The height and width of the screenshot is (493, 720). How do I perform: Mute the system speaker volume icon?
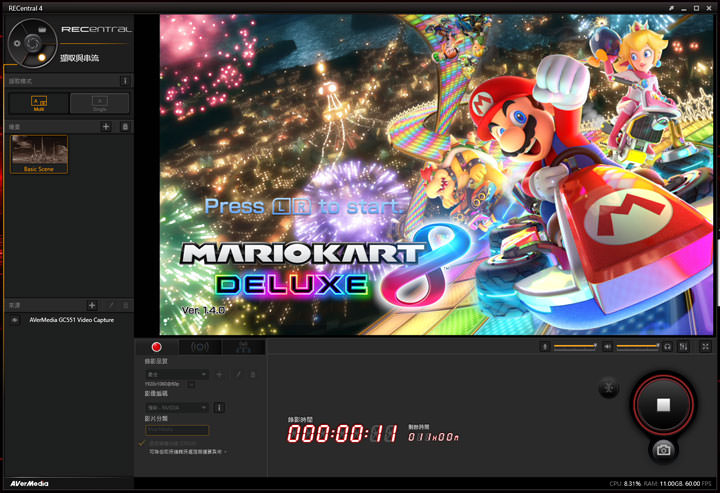click(607, 346)
